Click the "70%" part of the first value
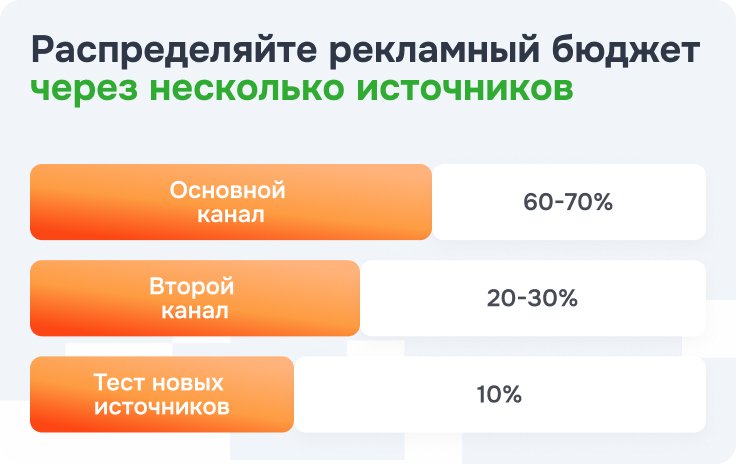The width and height of the screenshot is (736, 464). click(588, 202)
